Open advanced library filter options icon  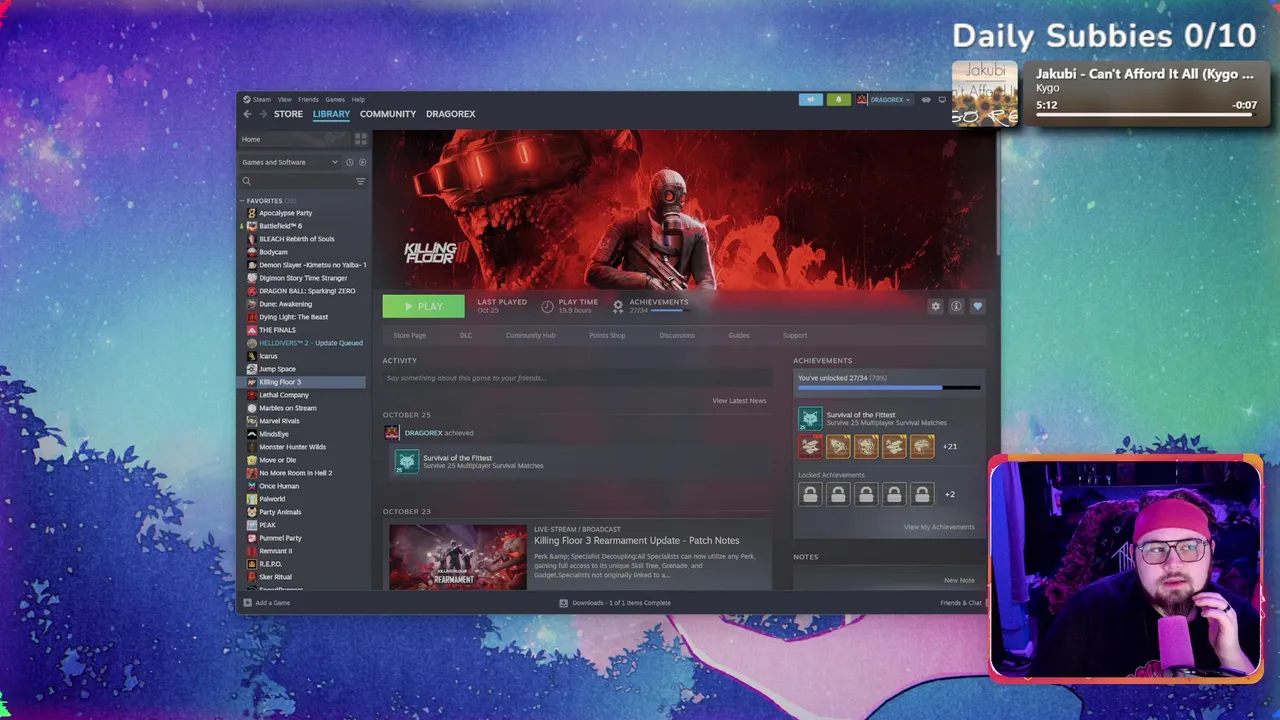360,181
